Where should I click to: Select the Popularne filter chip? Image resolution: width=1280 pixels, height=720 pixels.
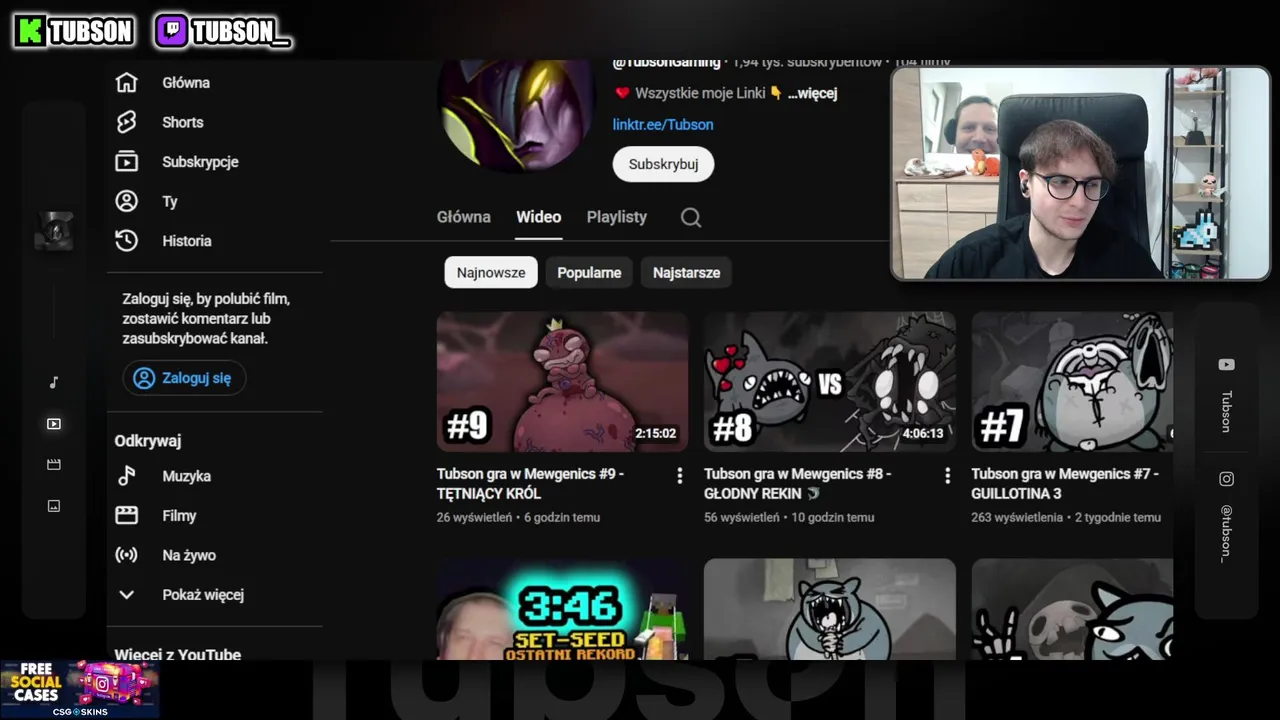[x=589, y=272]
